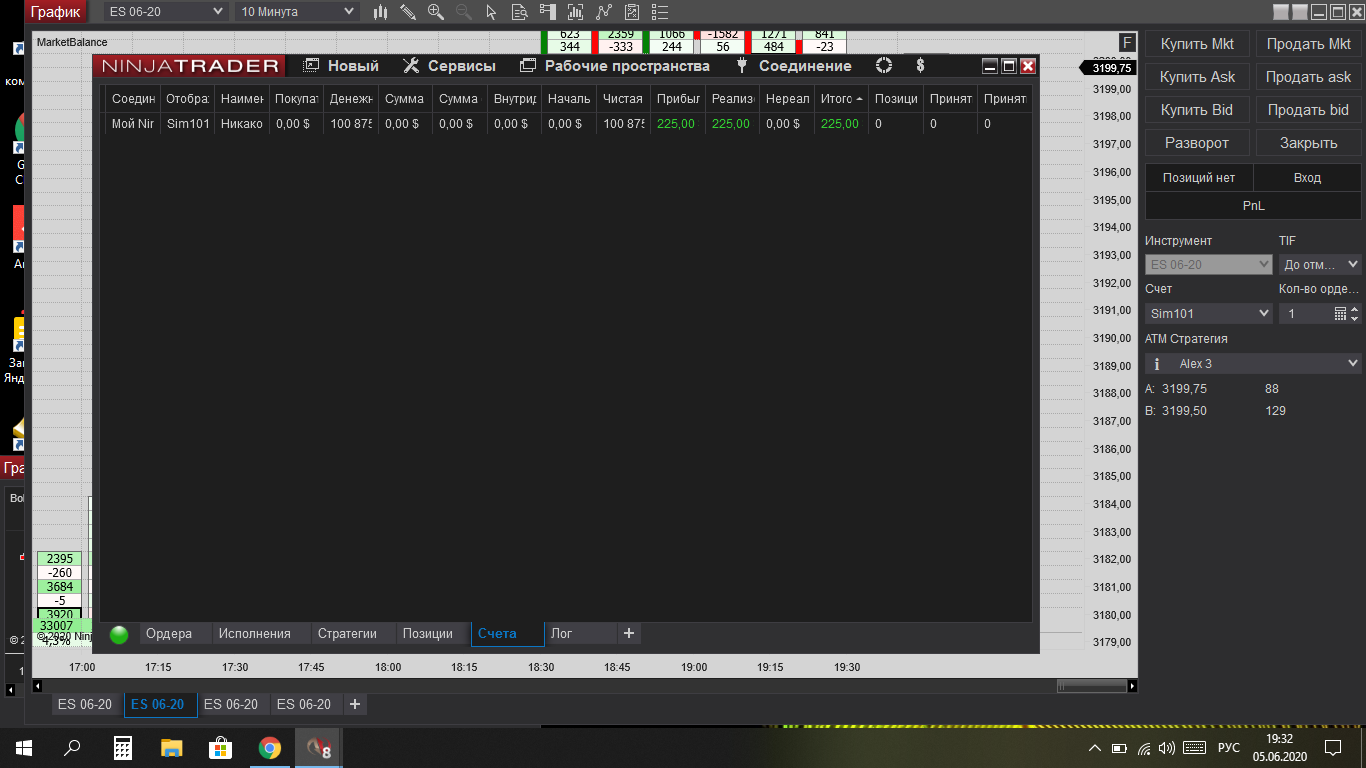Viewport: 1366px width, 768px height.
Task: Show the data box from chart toolbar
Action: (x=519, y=12)
